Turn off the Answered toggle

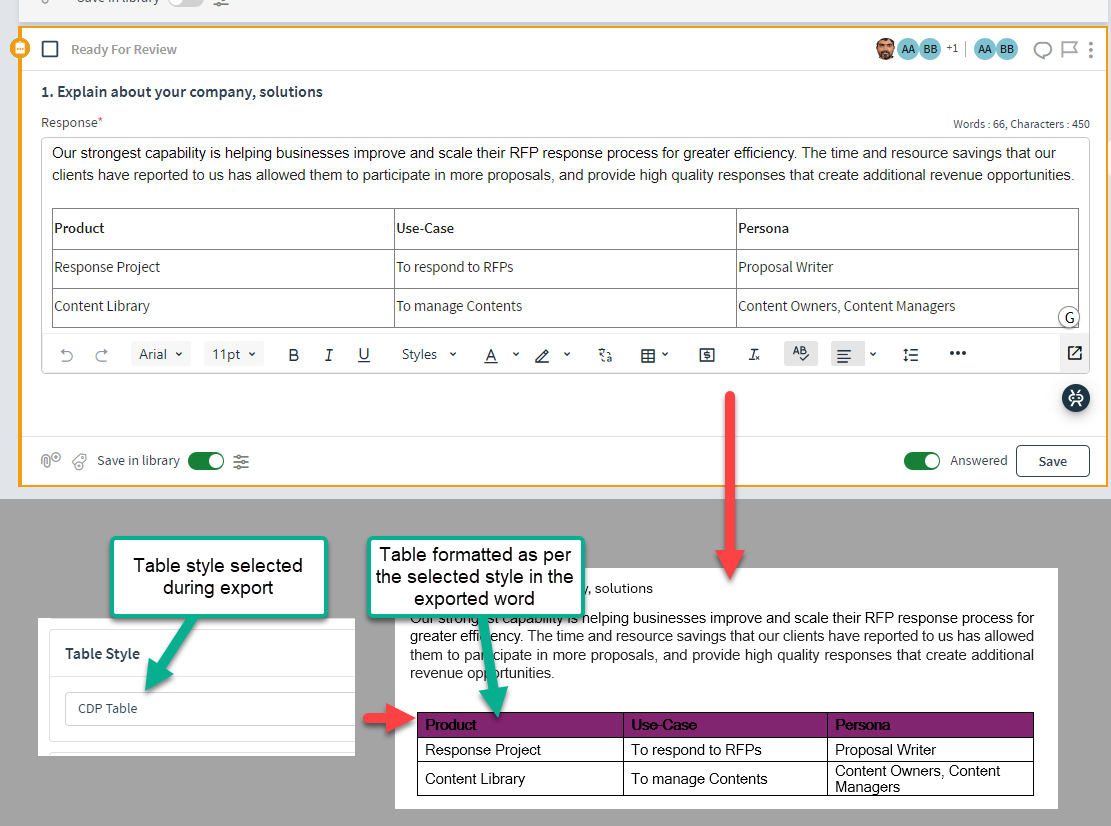pyautogui.click(x=922, y=461)
